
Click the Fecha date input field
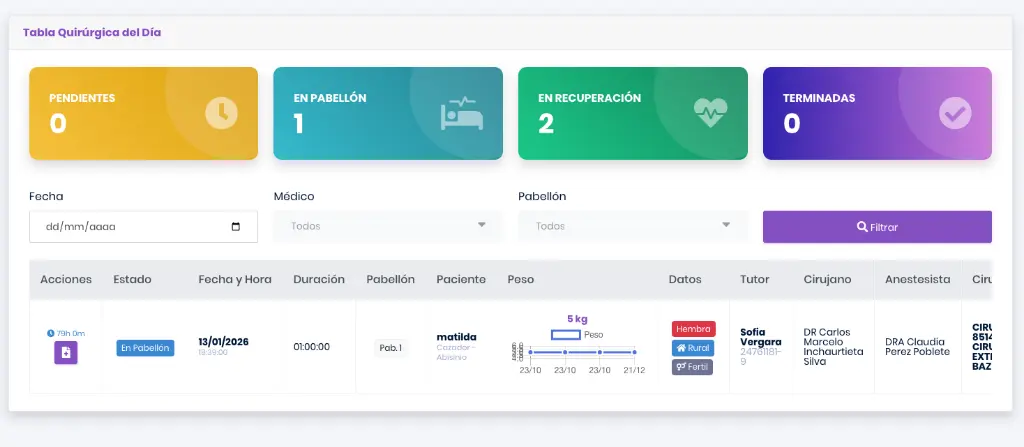[x=144, y=227]
